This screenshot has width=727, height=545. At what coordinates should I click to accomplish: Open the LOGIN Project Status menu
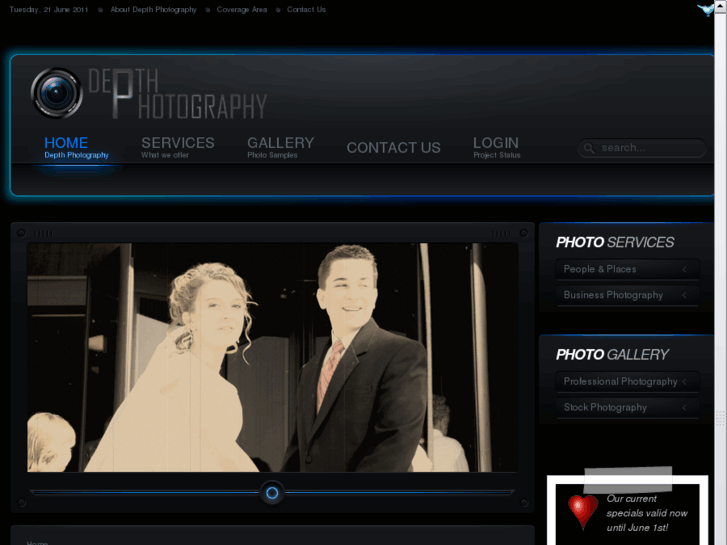(497, 147)
